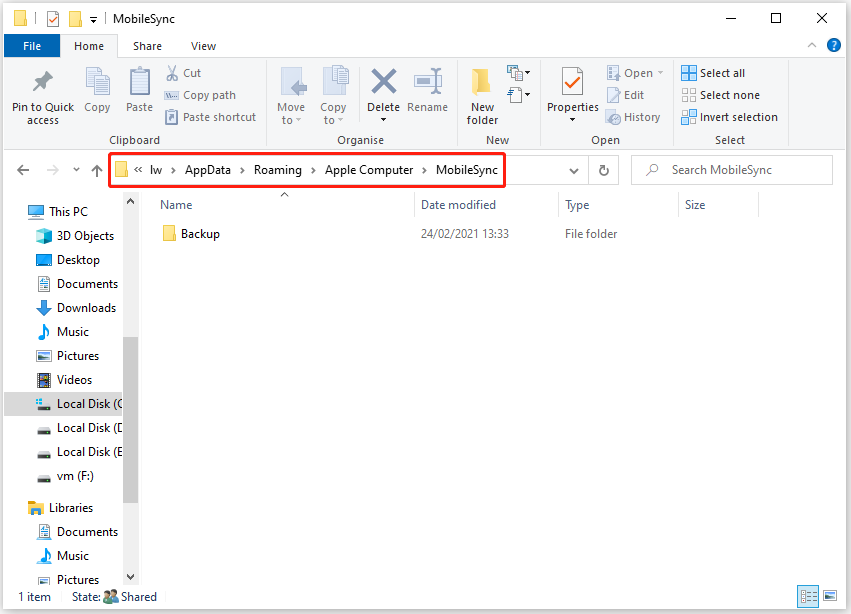This screenshot has width=851, height=614.
Task: Switch to the View ribbon tab
Action: (x=204, y=46)
